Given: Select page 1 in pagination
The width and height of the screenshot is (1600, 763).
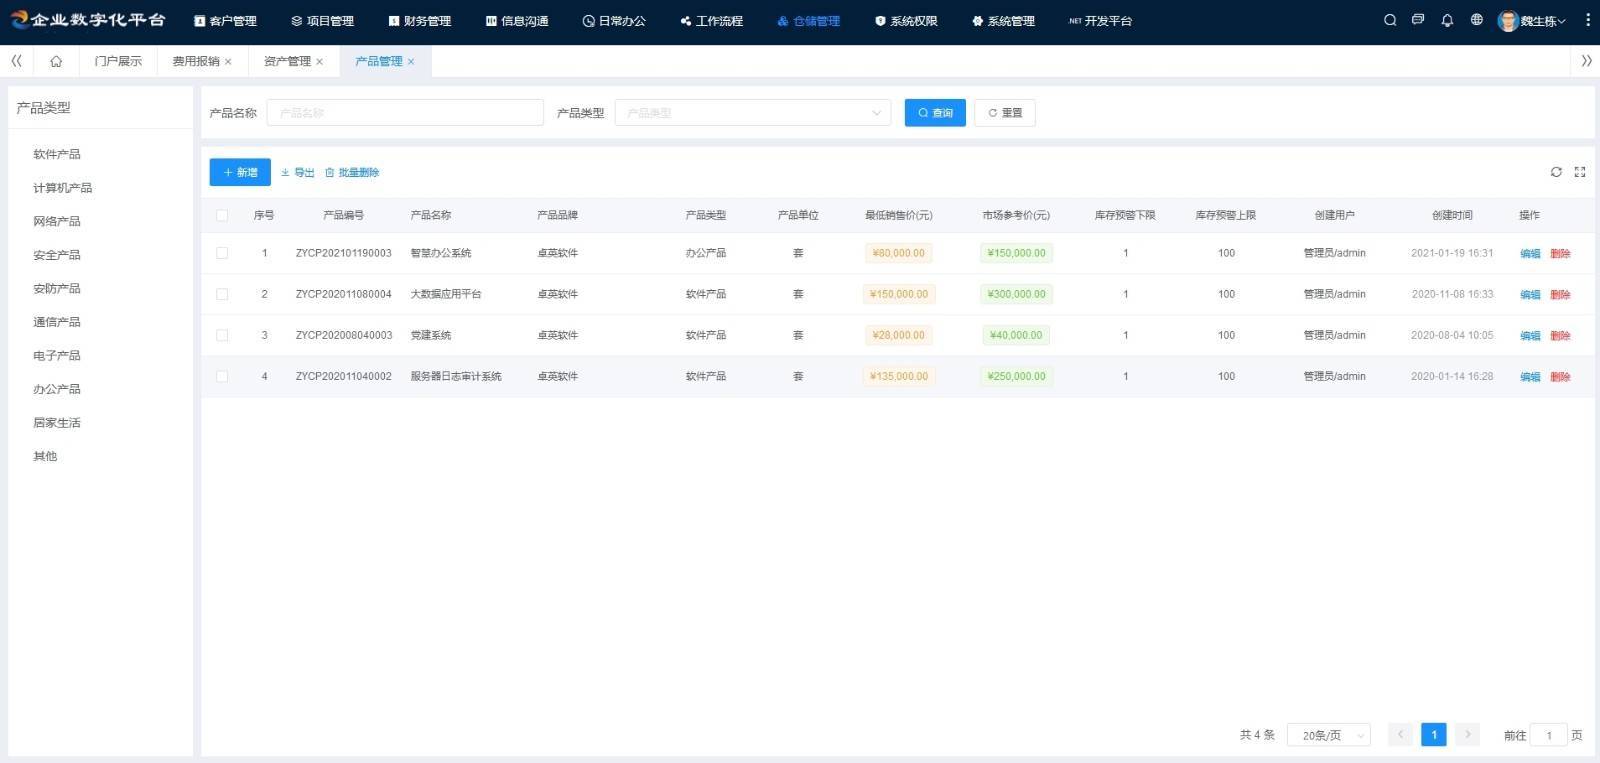Looking at the screenshot, I should pyautogui.click(x=1434, y=735).
